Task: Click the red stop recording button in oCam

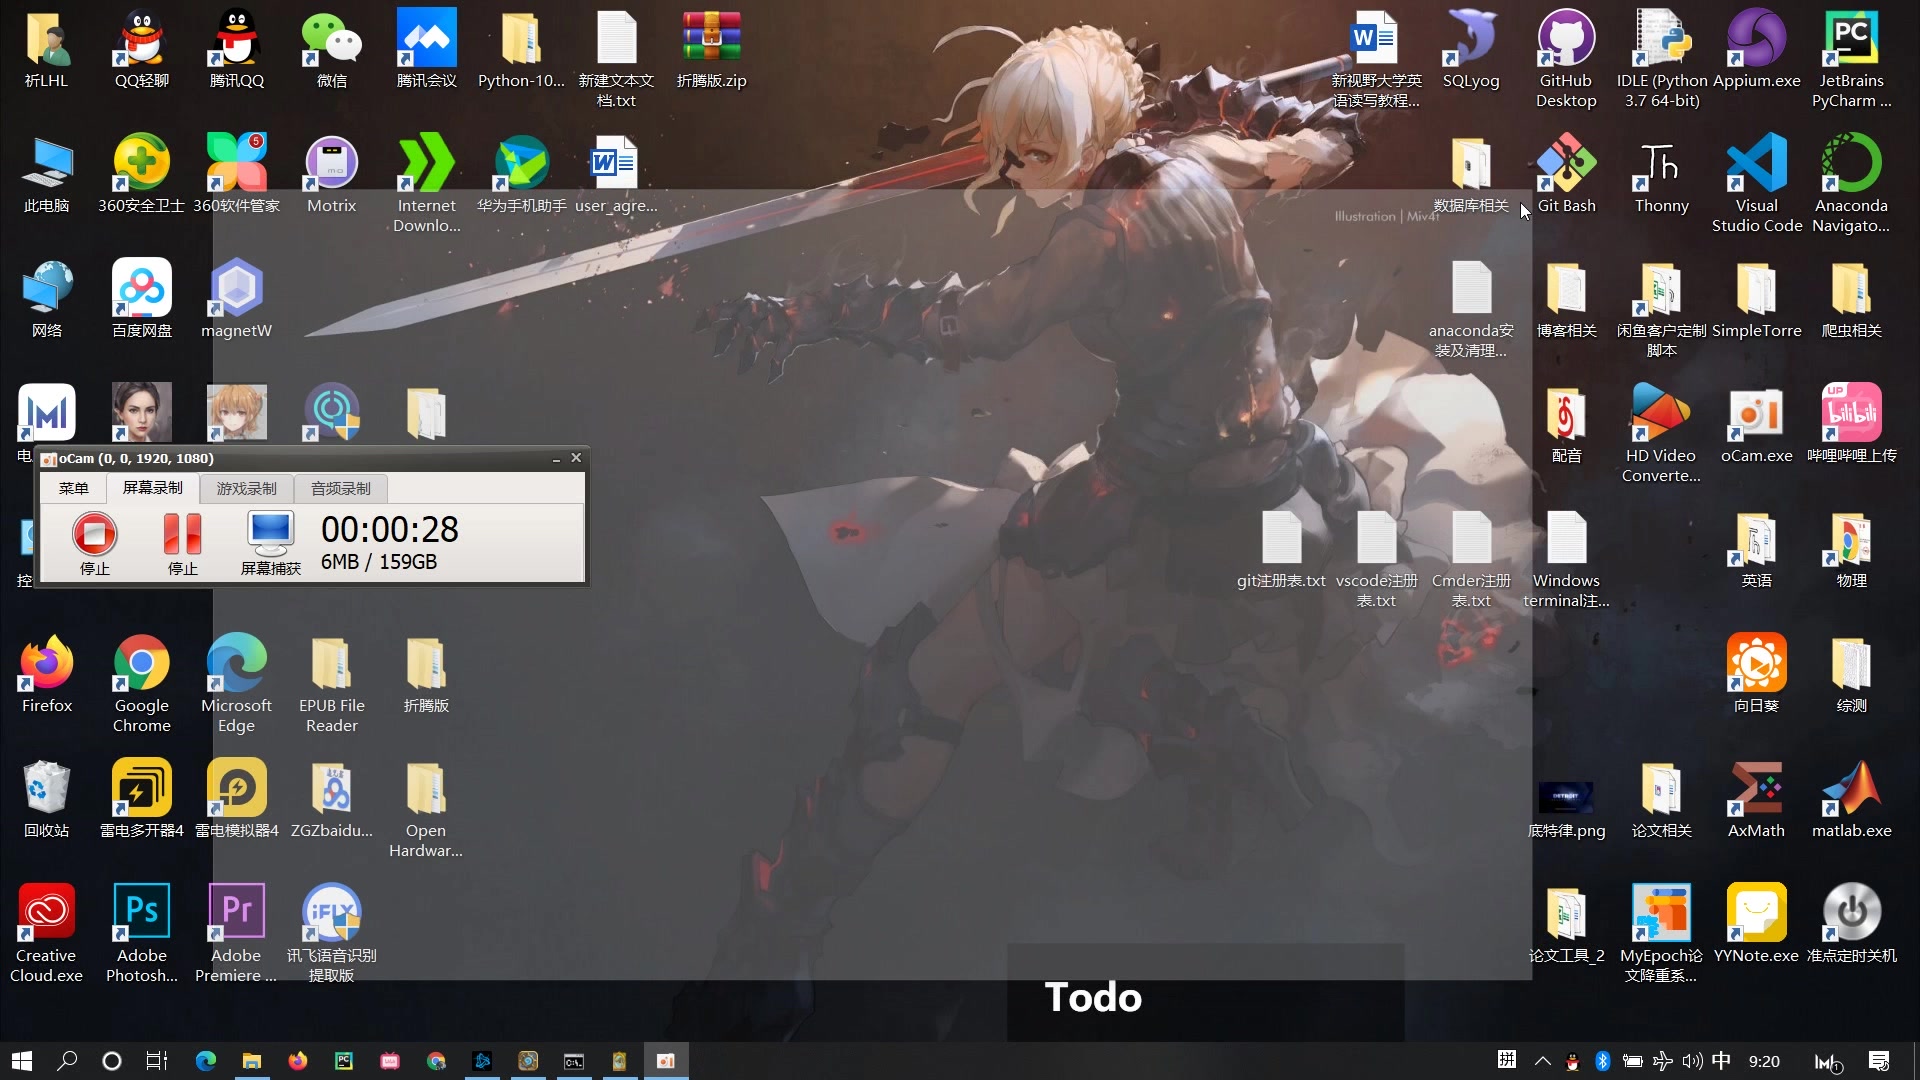Action: (95, 534)
